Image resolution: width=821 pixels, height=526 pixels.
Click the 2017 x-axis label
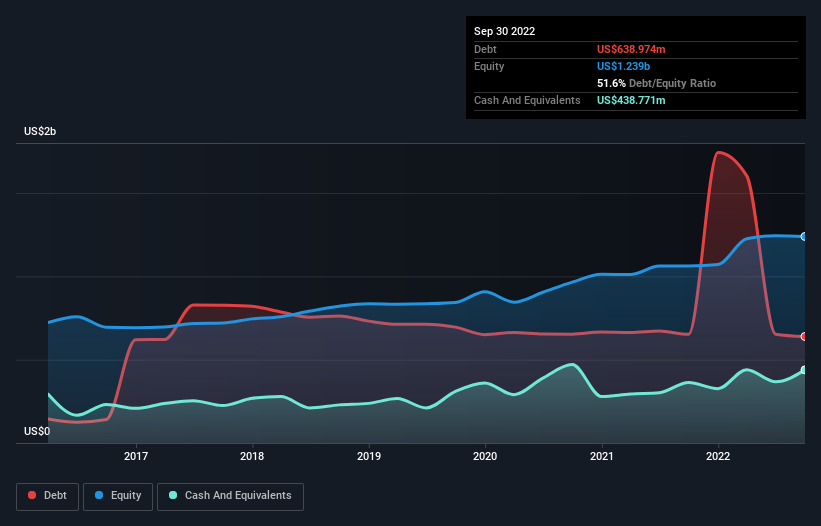point(136,456)
